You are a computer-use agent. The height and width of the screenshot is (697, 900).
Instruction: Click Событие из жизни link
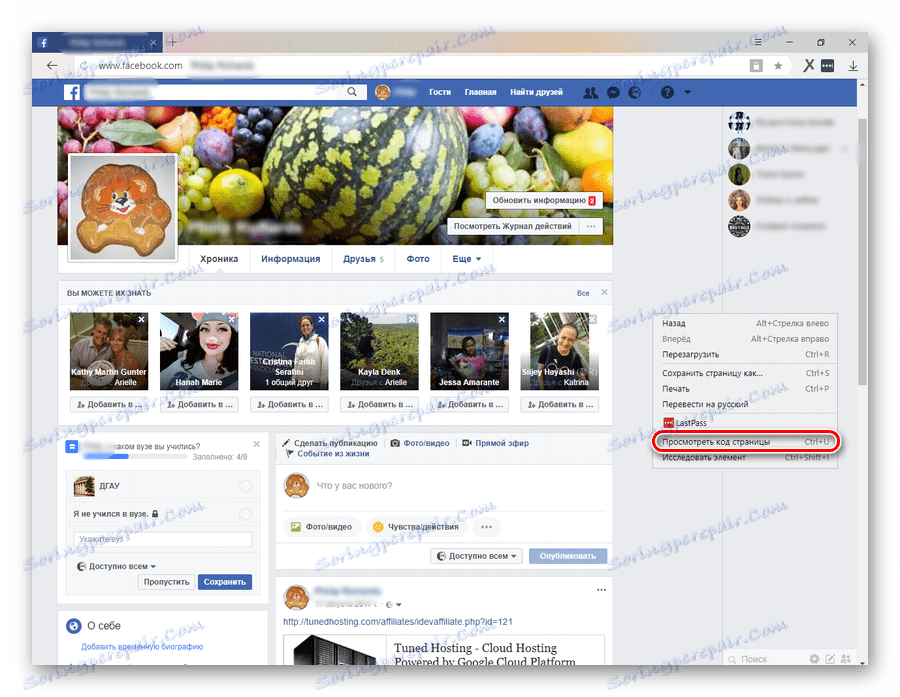(327, 454)
